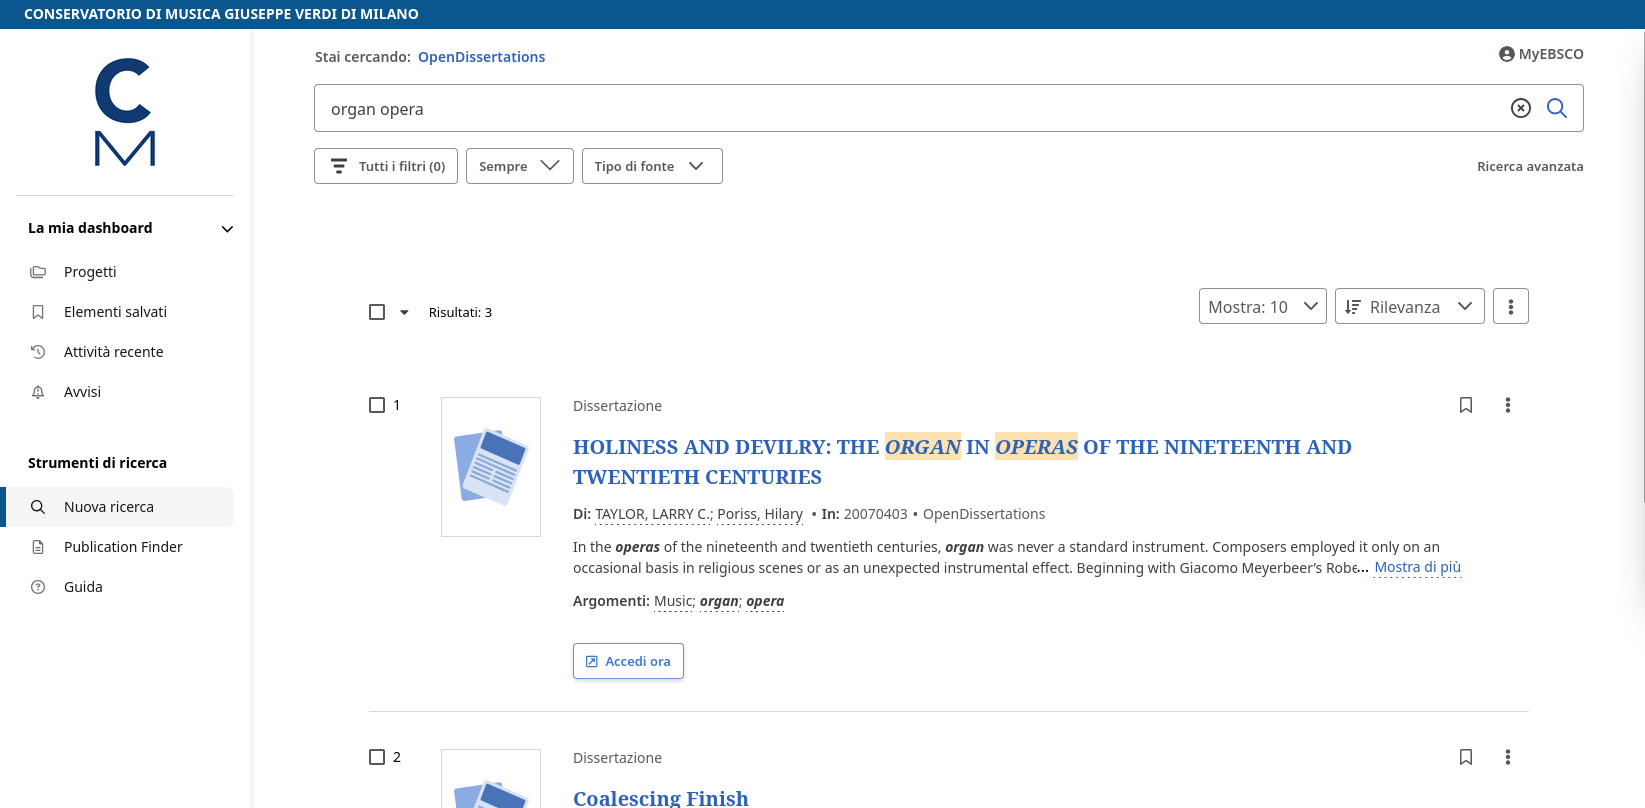Change the Mostra: 10 results-per-page dropdown
Screen dimensions: 1645x808
(1262, 306)
